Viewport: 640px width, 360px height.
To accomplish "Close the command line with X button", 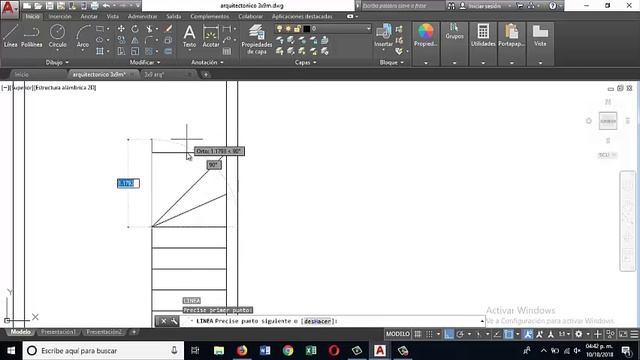I will 163,321.
